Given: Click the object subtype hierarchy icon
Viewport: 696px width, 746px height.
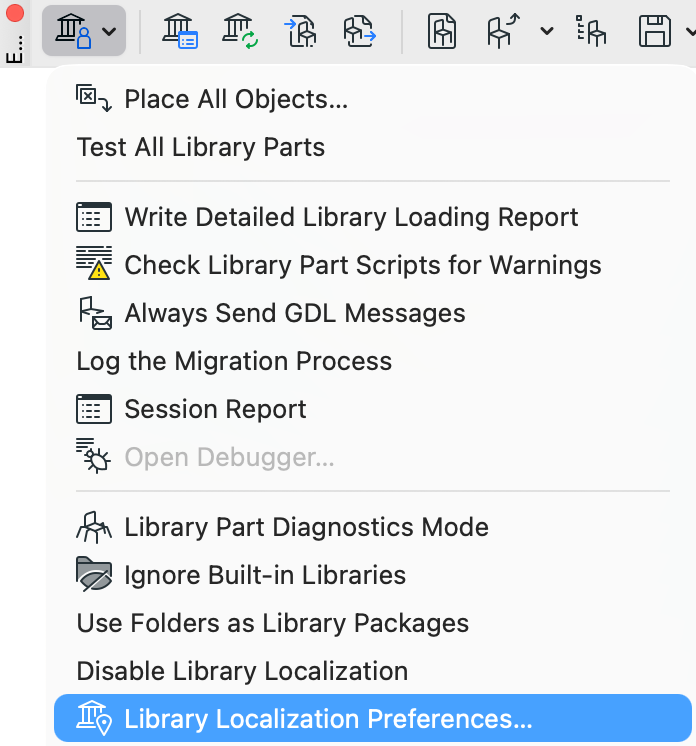Looking at the screenshot, I should click(x=592, y=31).
